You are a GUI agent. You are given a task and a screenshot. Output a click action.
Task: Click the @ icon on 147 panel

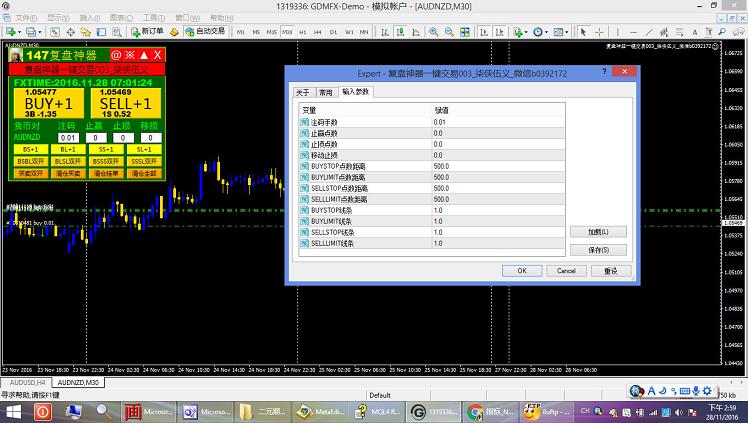116,55
